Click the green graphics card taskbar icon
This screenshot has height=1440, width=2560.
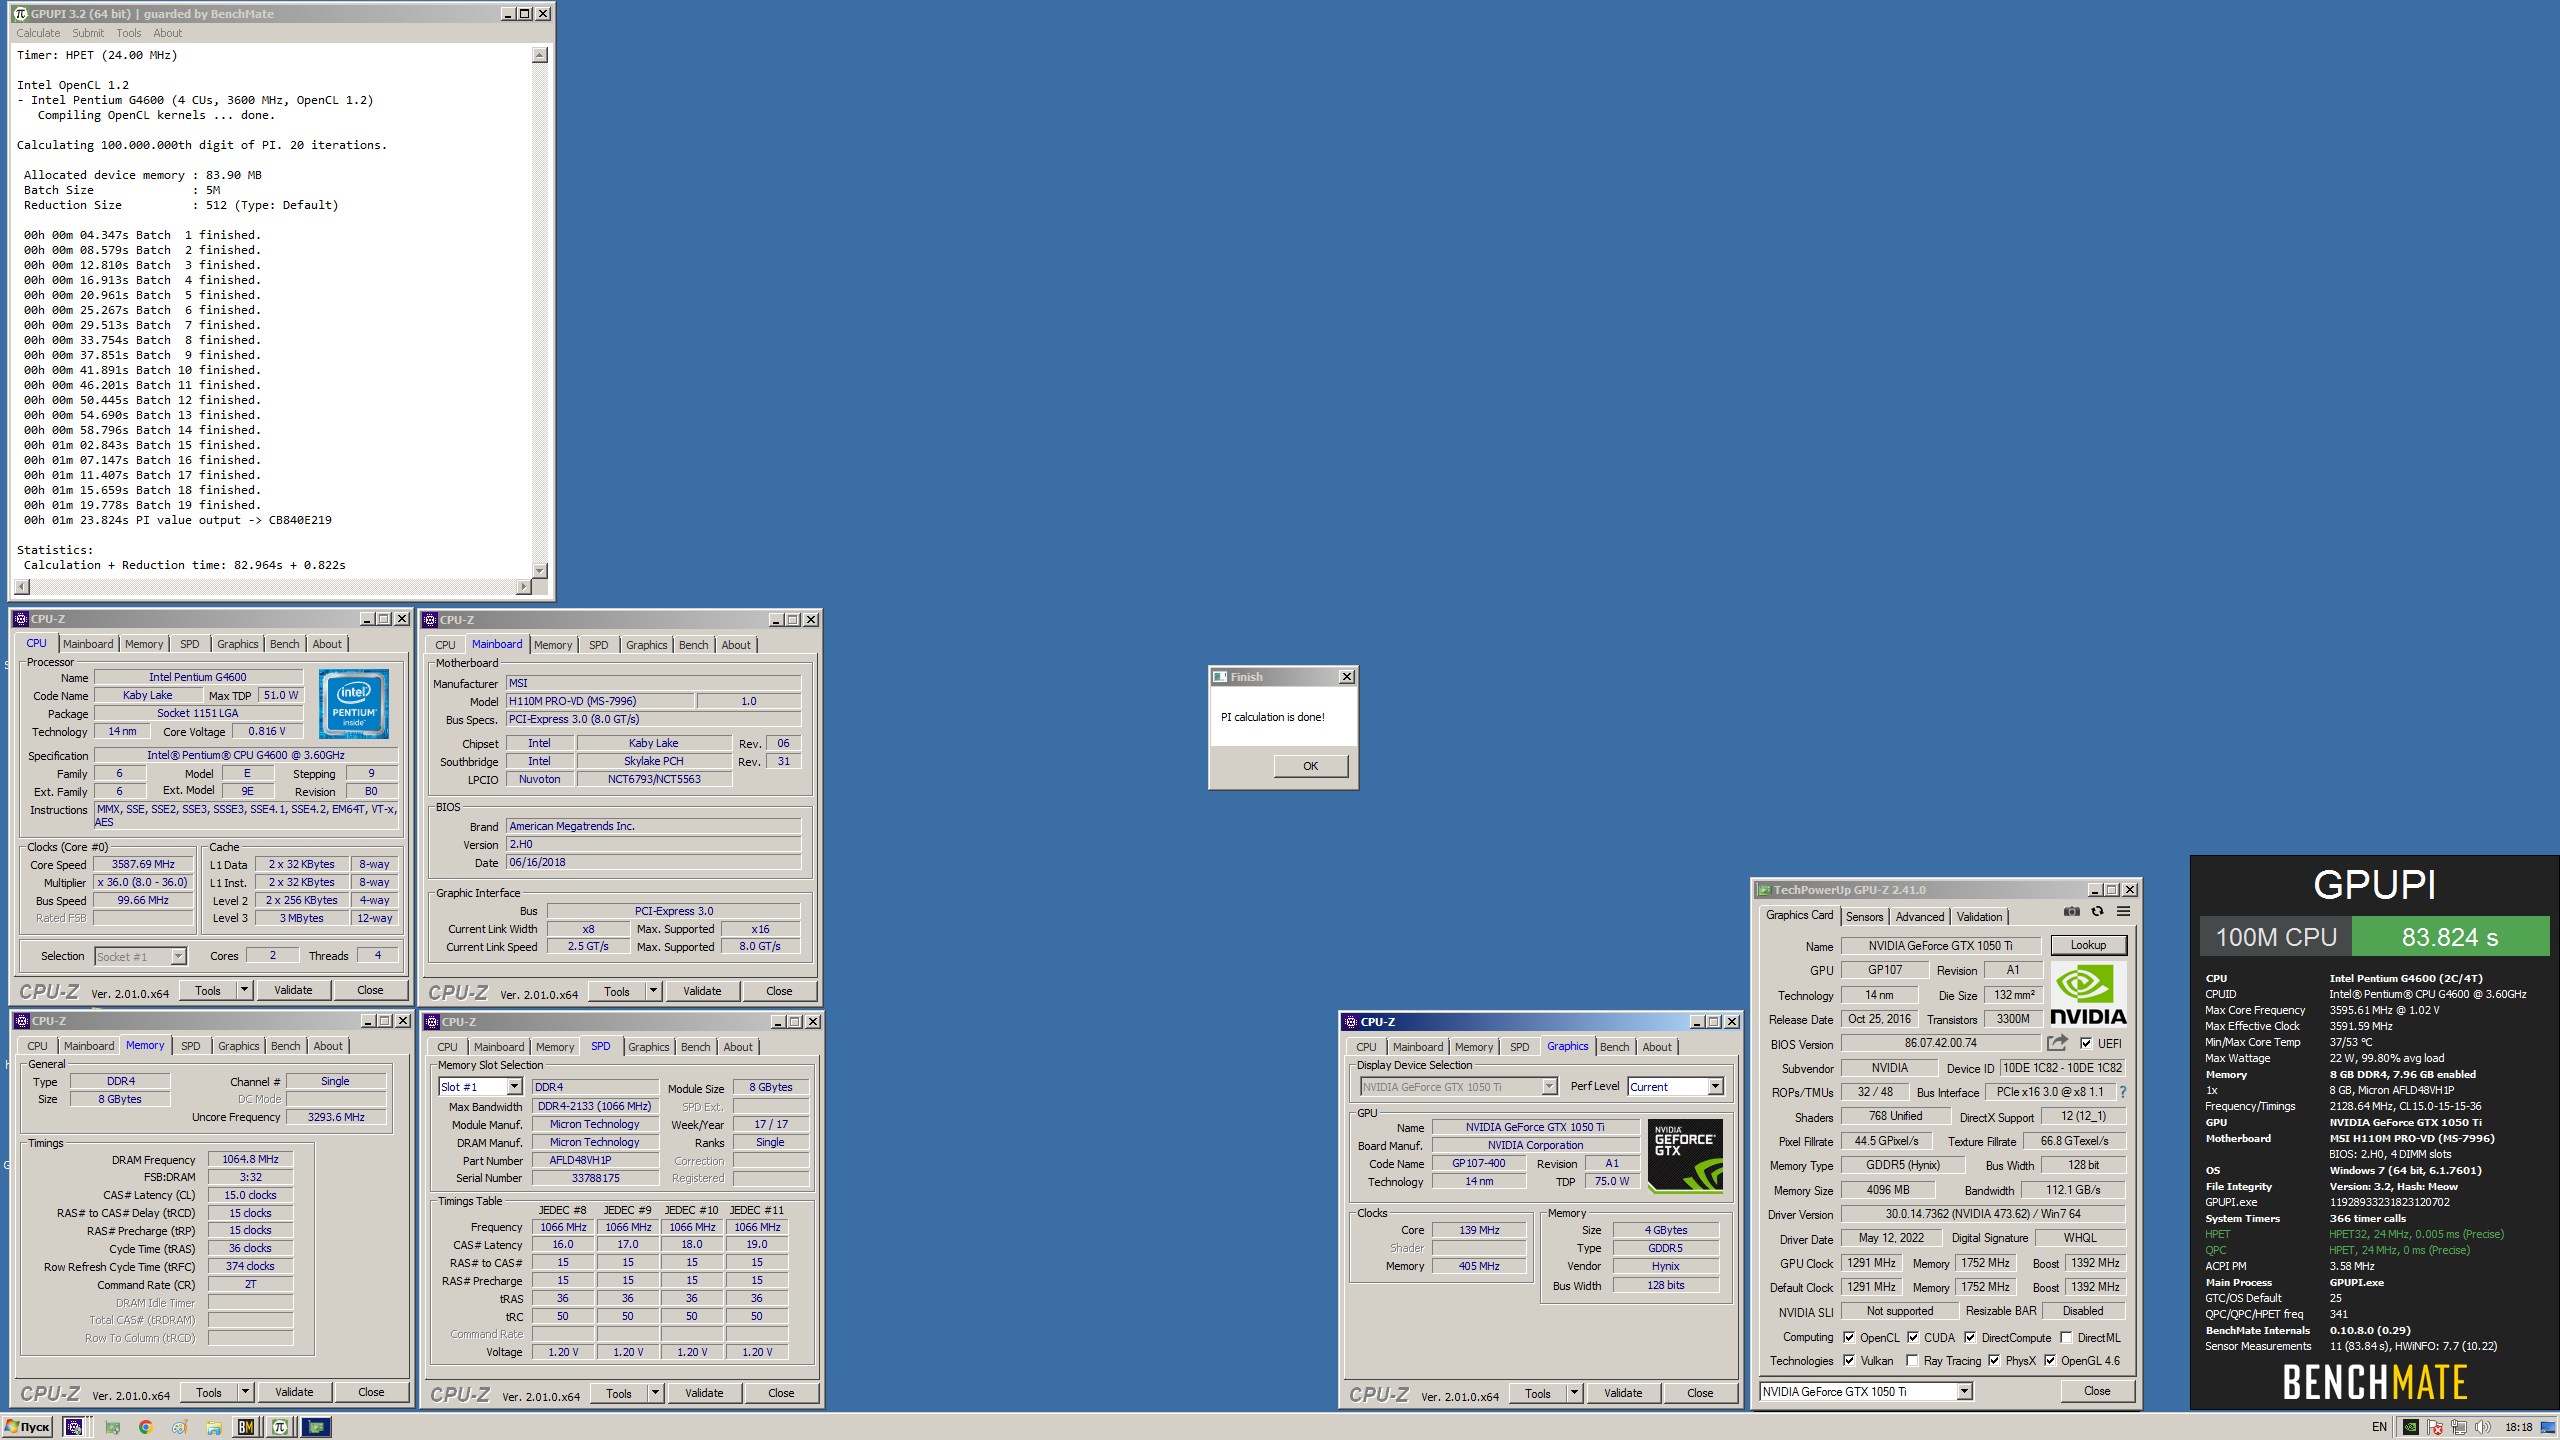pyautogui.click(x=112, y=1427)
